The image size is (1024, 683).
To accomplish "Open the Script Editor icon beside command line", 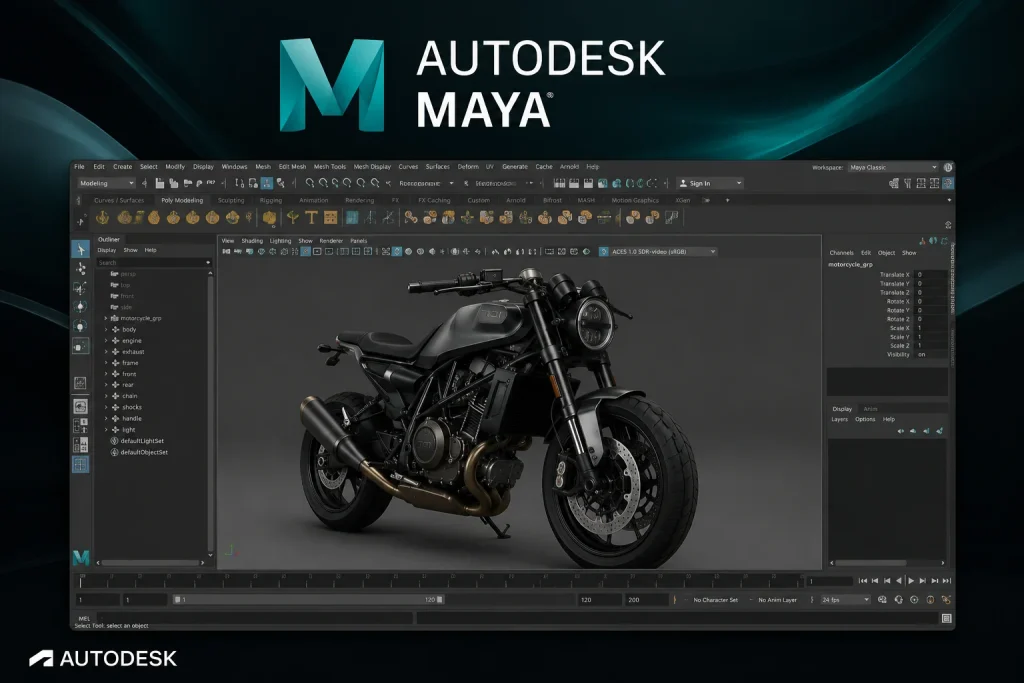I will (x=946, y=618).
